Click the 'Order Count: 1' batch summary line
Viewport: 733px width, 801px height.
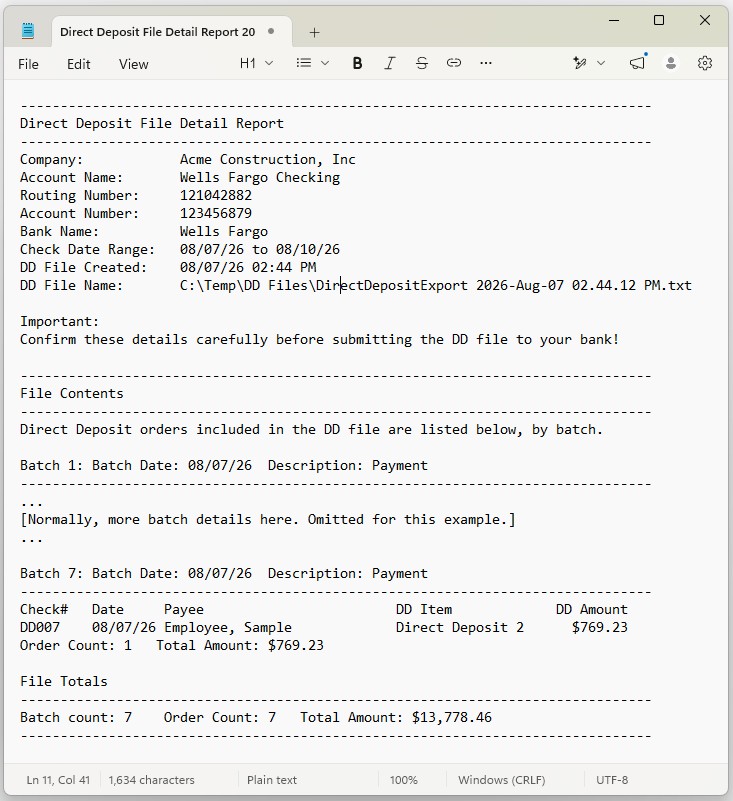(172, 645)
